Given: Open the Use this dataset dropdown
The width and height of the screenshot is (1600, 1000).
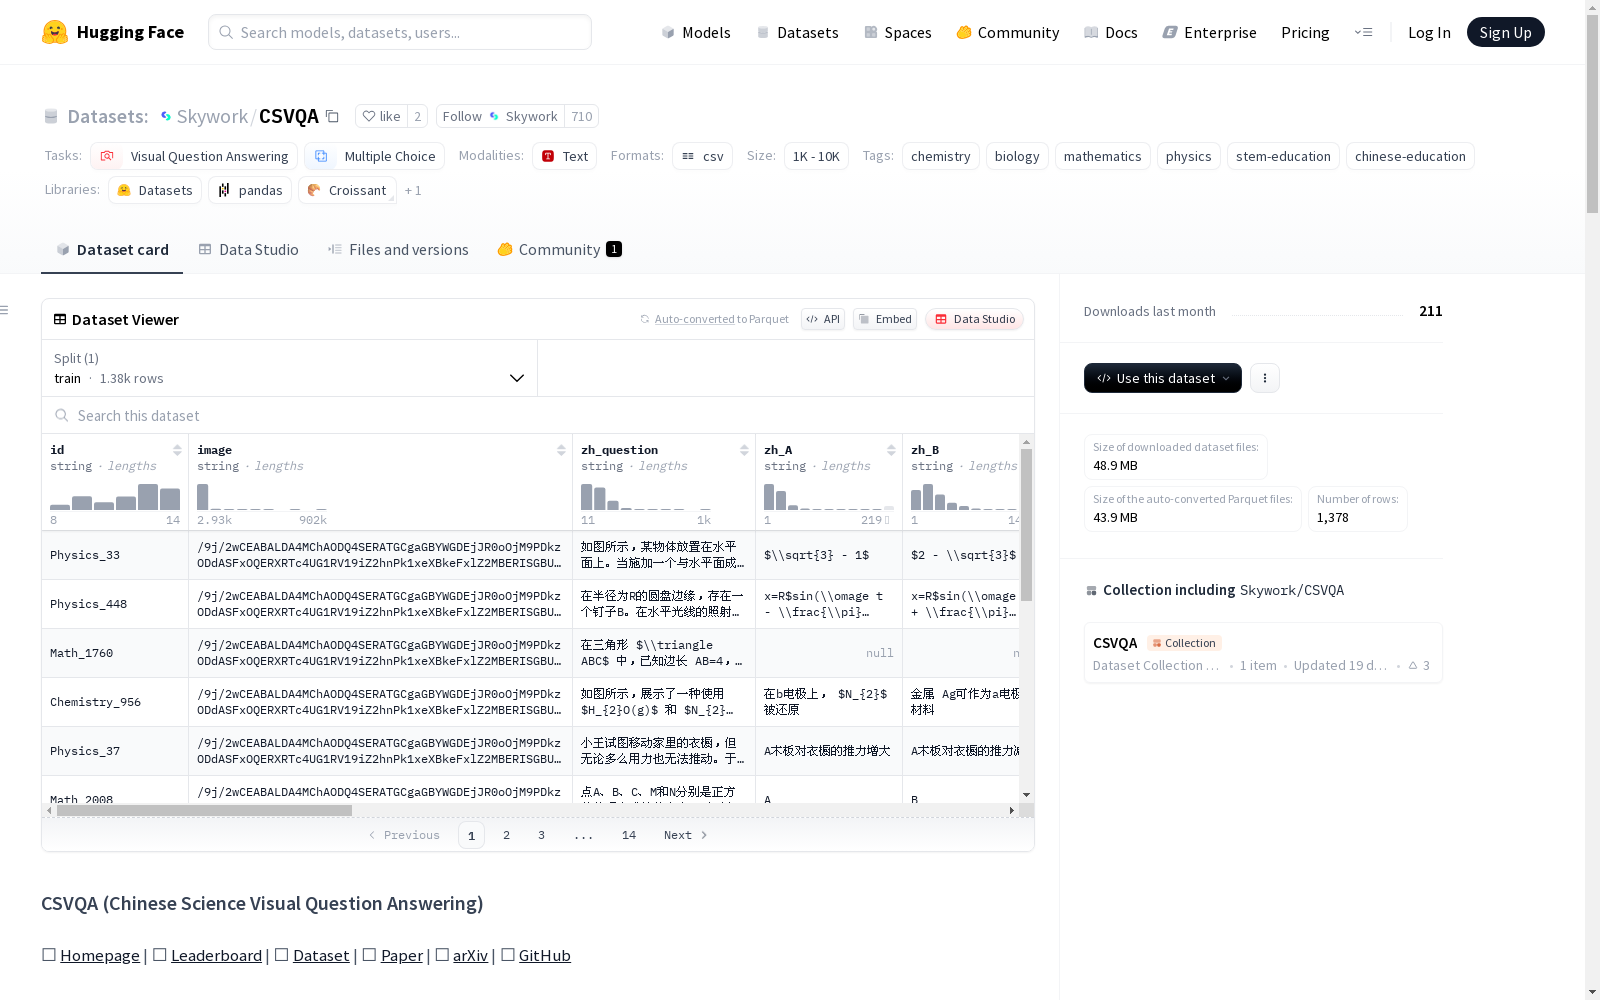Looking at the screenshot, I should tap(1163, 378).
